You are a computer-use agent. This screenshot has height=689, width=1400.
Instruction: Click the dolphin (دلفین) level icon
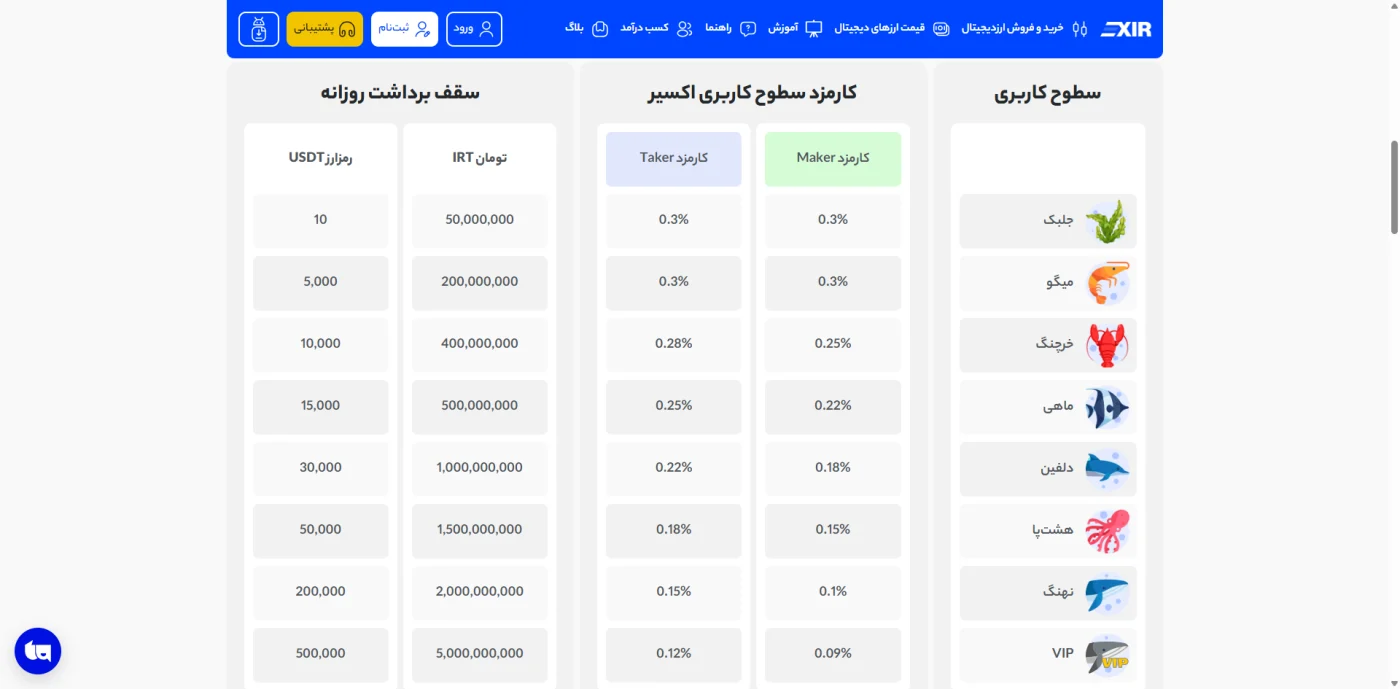click(x=1107, y=469)
